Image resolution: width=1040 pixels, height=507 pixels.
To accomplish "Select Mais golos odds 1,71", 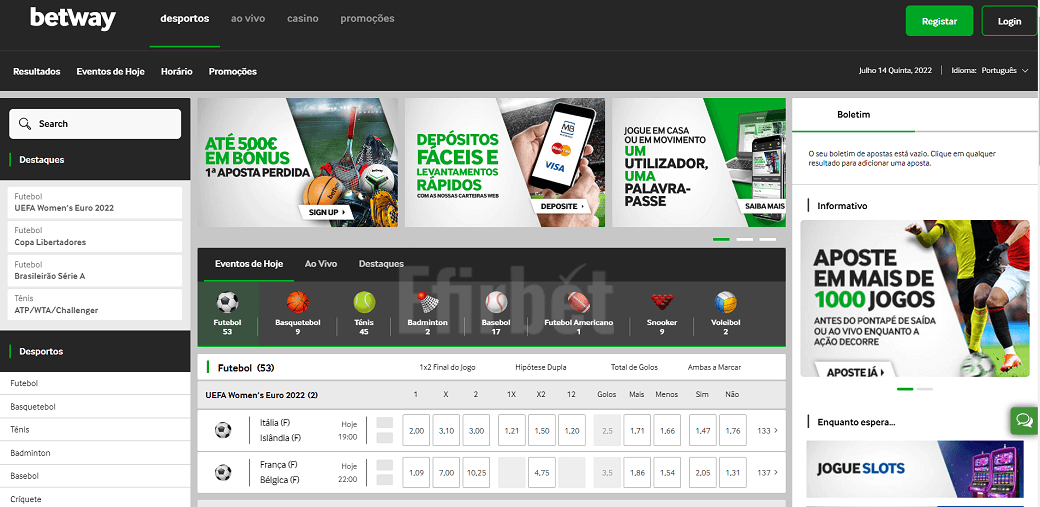I will 637,431.
